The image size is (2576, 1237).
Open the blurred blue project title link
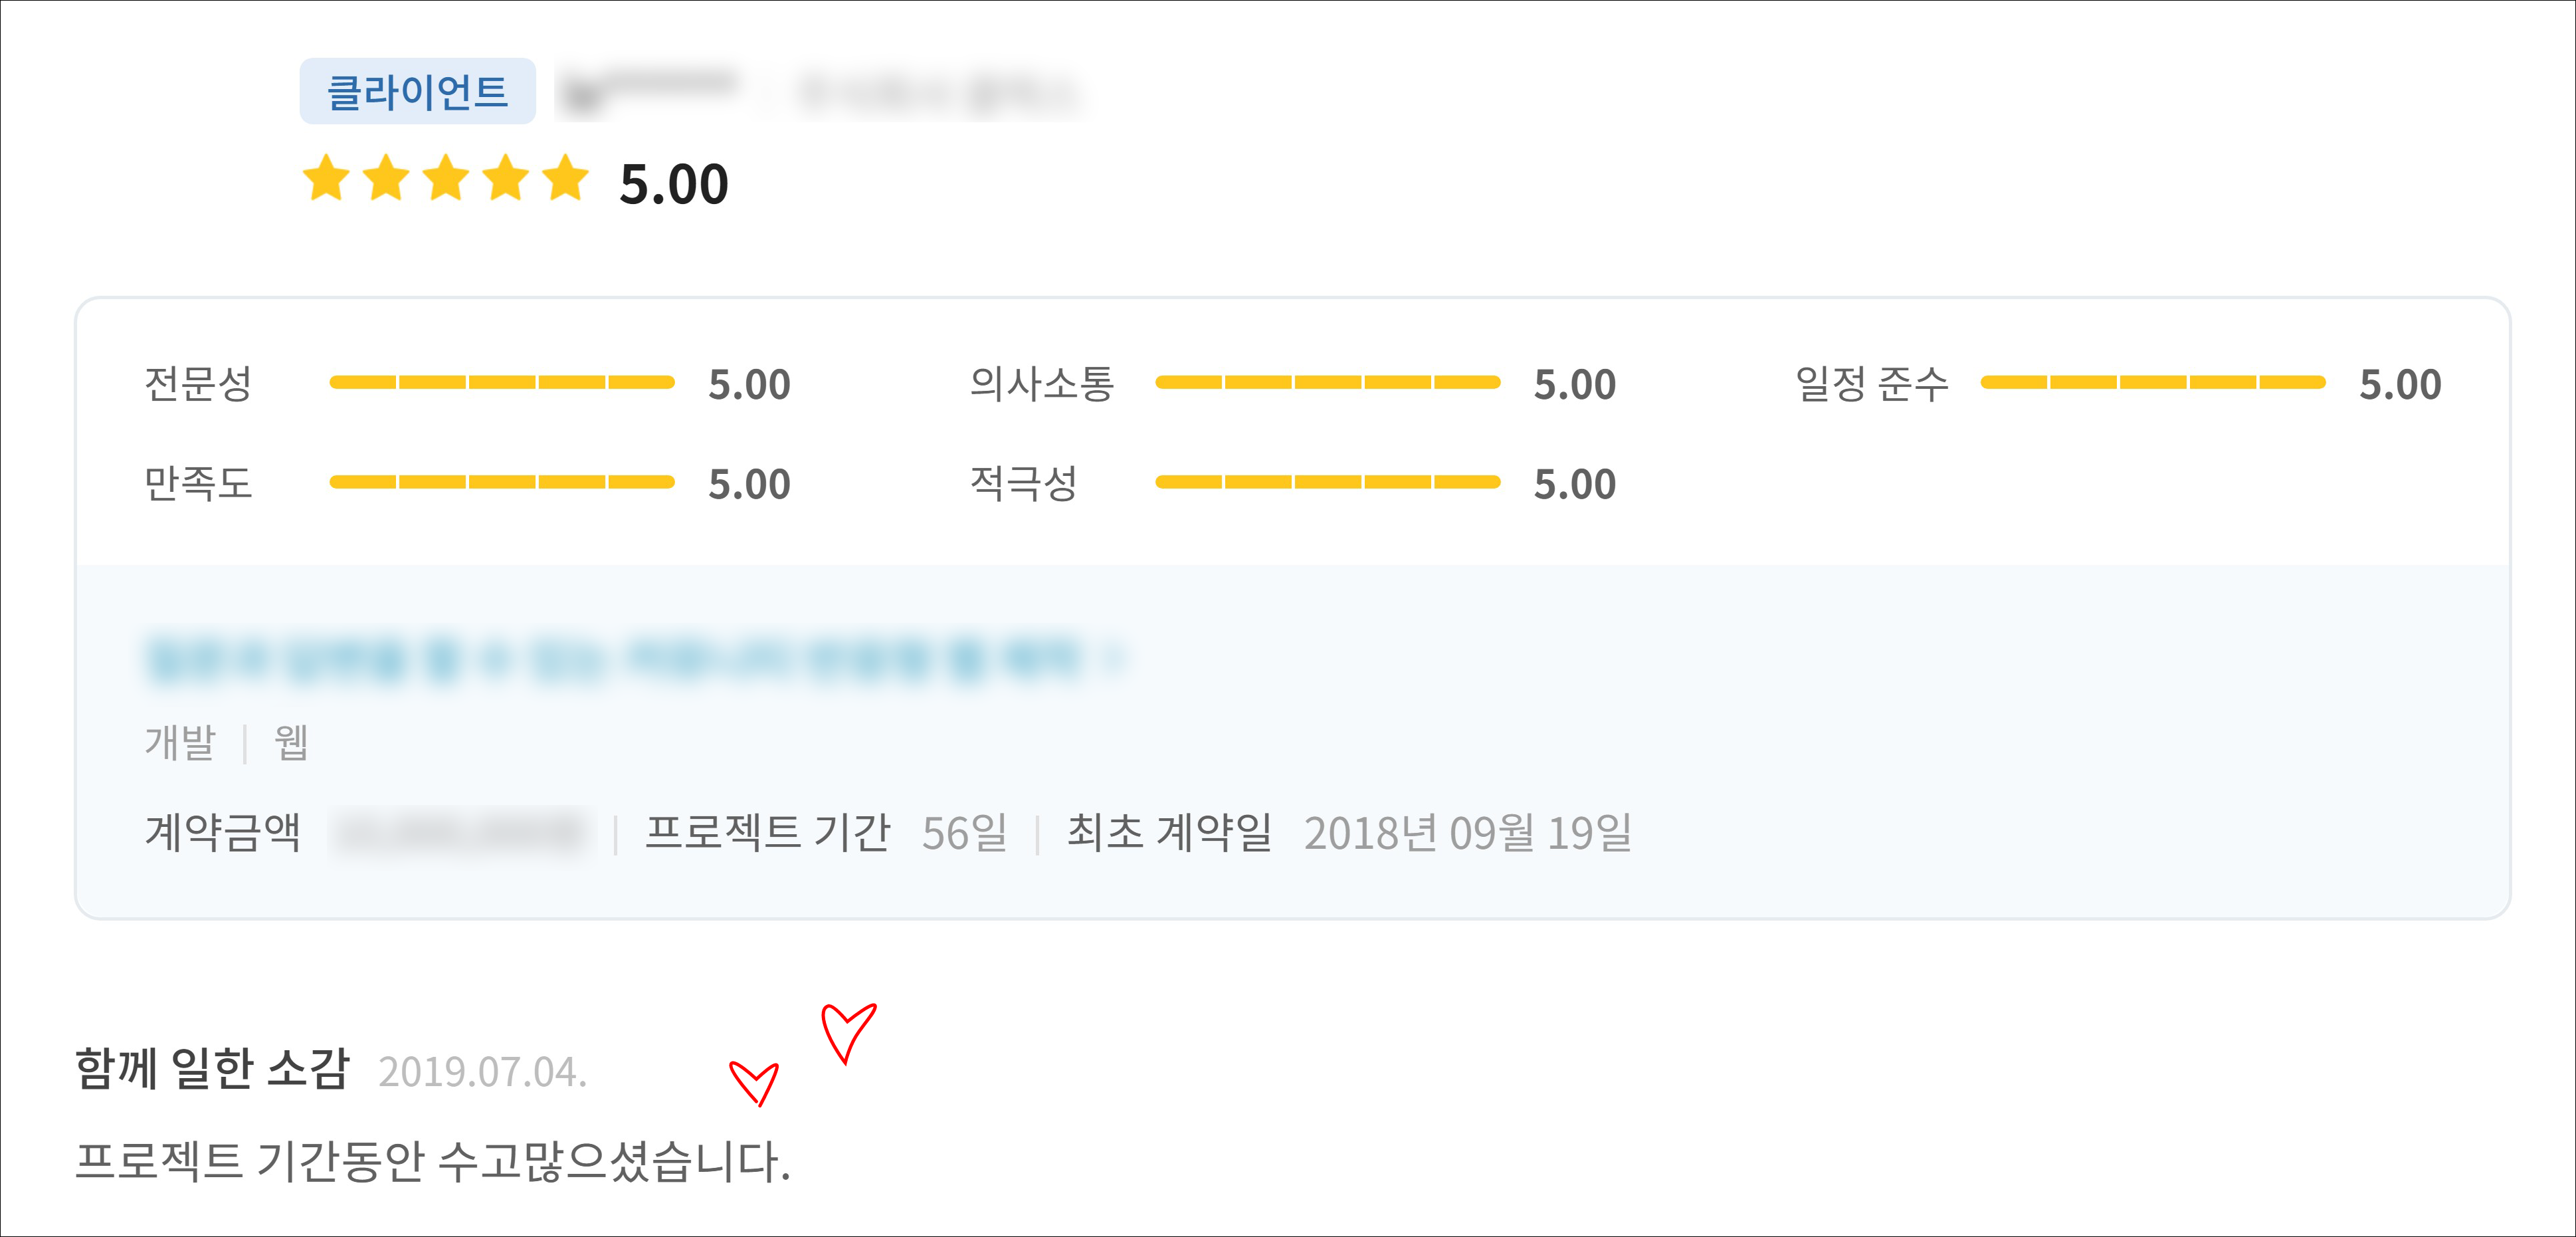click(630, 660)
